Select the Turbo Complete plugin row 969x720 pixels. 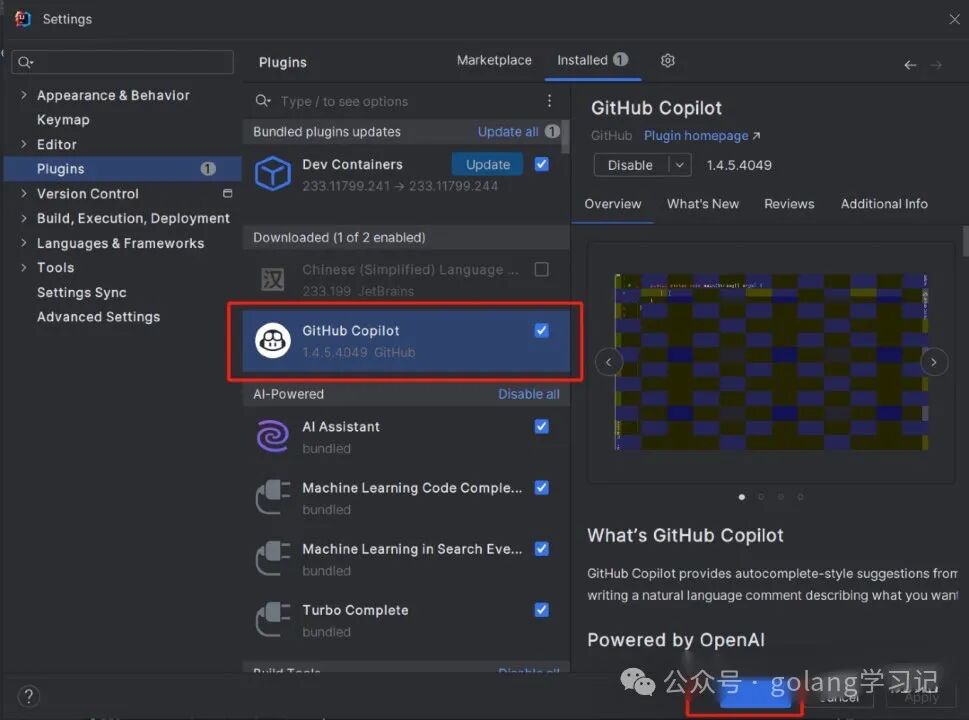pyautogui.click(x=406, y=620)
